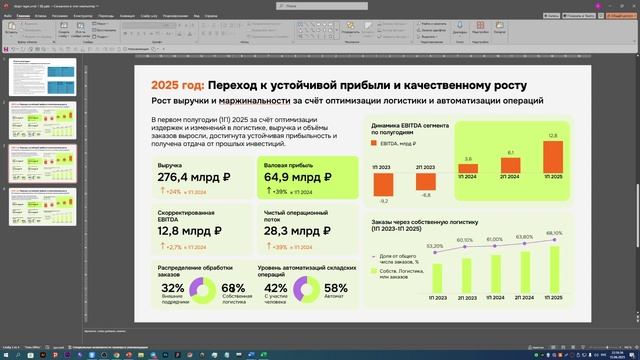Expand the shapes gallery more arrow

pyautogui.click(x=336, y=36)
